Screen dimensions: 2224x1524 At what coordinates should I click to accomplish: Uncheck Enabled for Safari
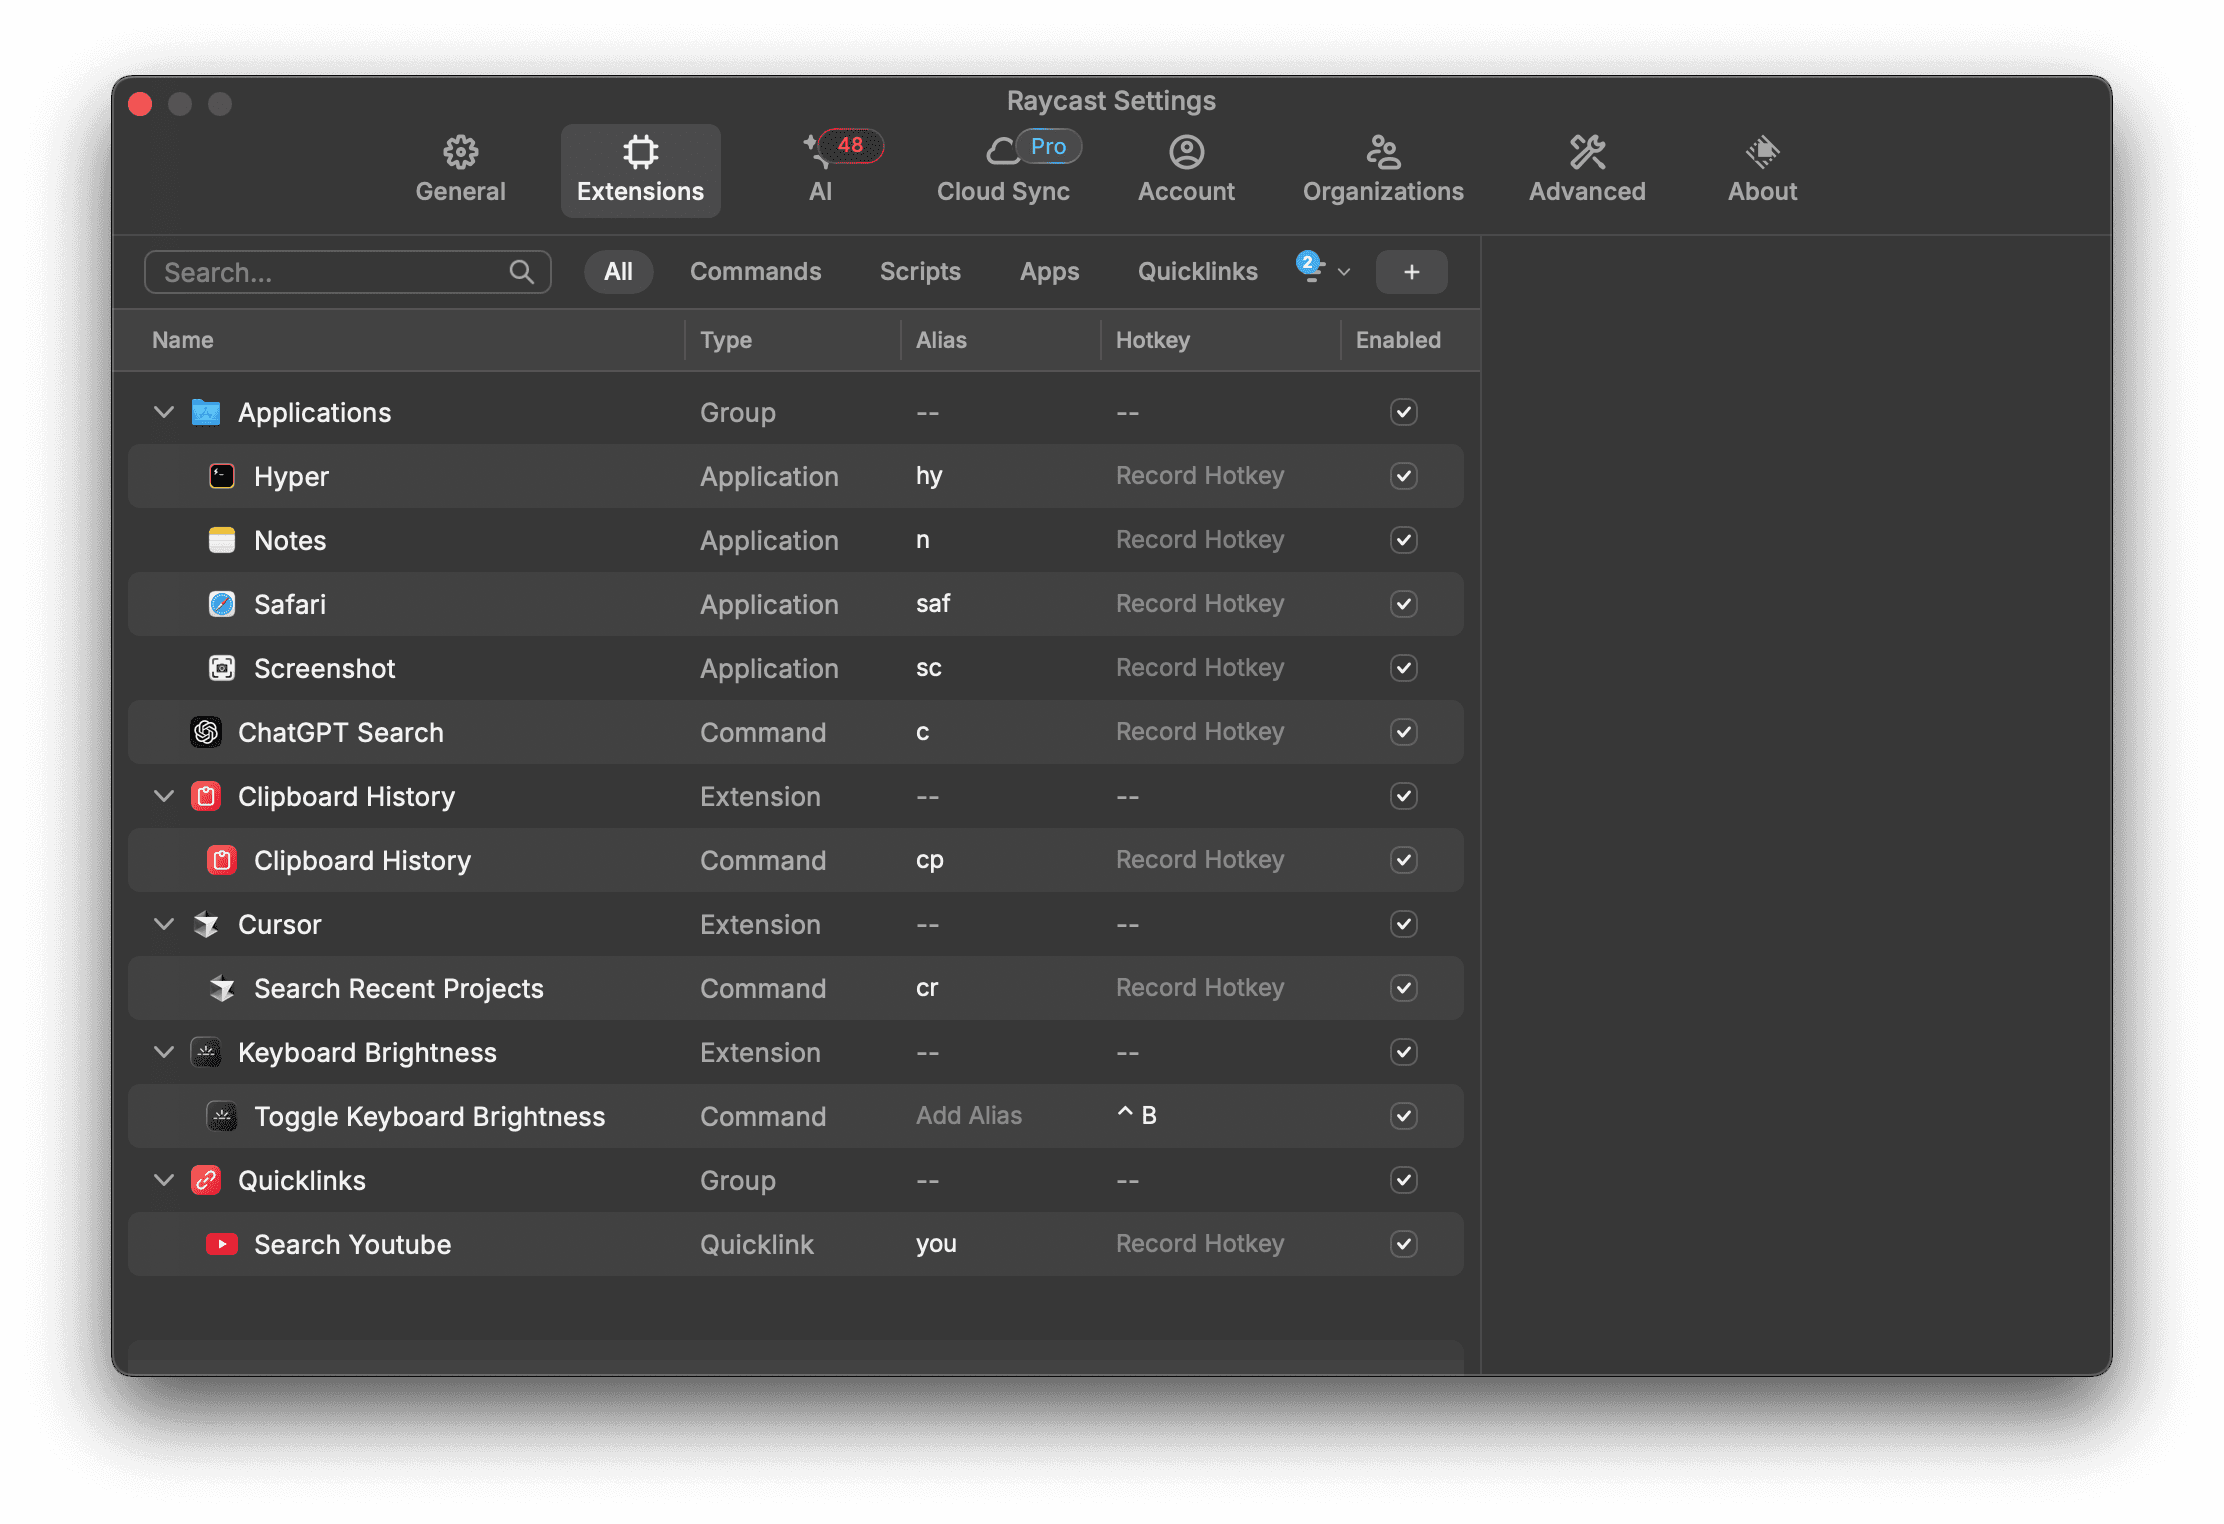coord(1403,604)
